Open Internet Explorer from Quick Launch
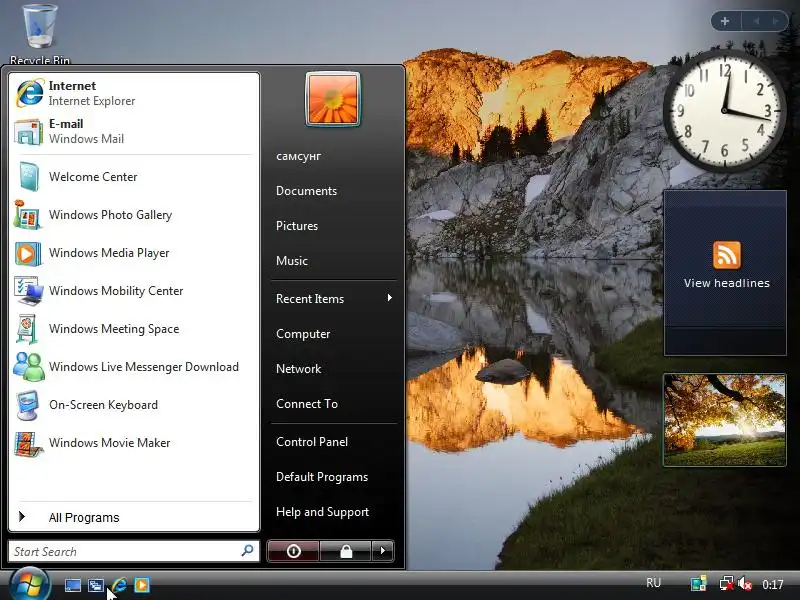This screenshot has width=800, height=600. 119,585
